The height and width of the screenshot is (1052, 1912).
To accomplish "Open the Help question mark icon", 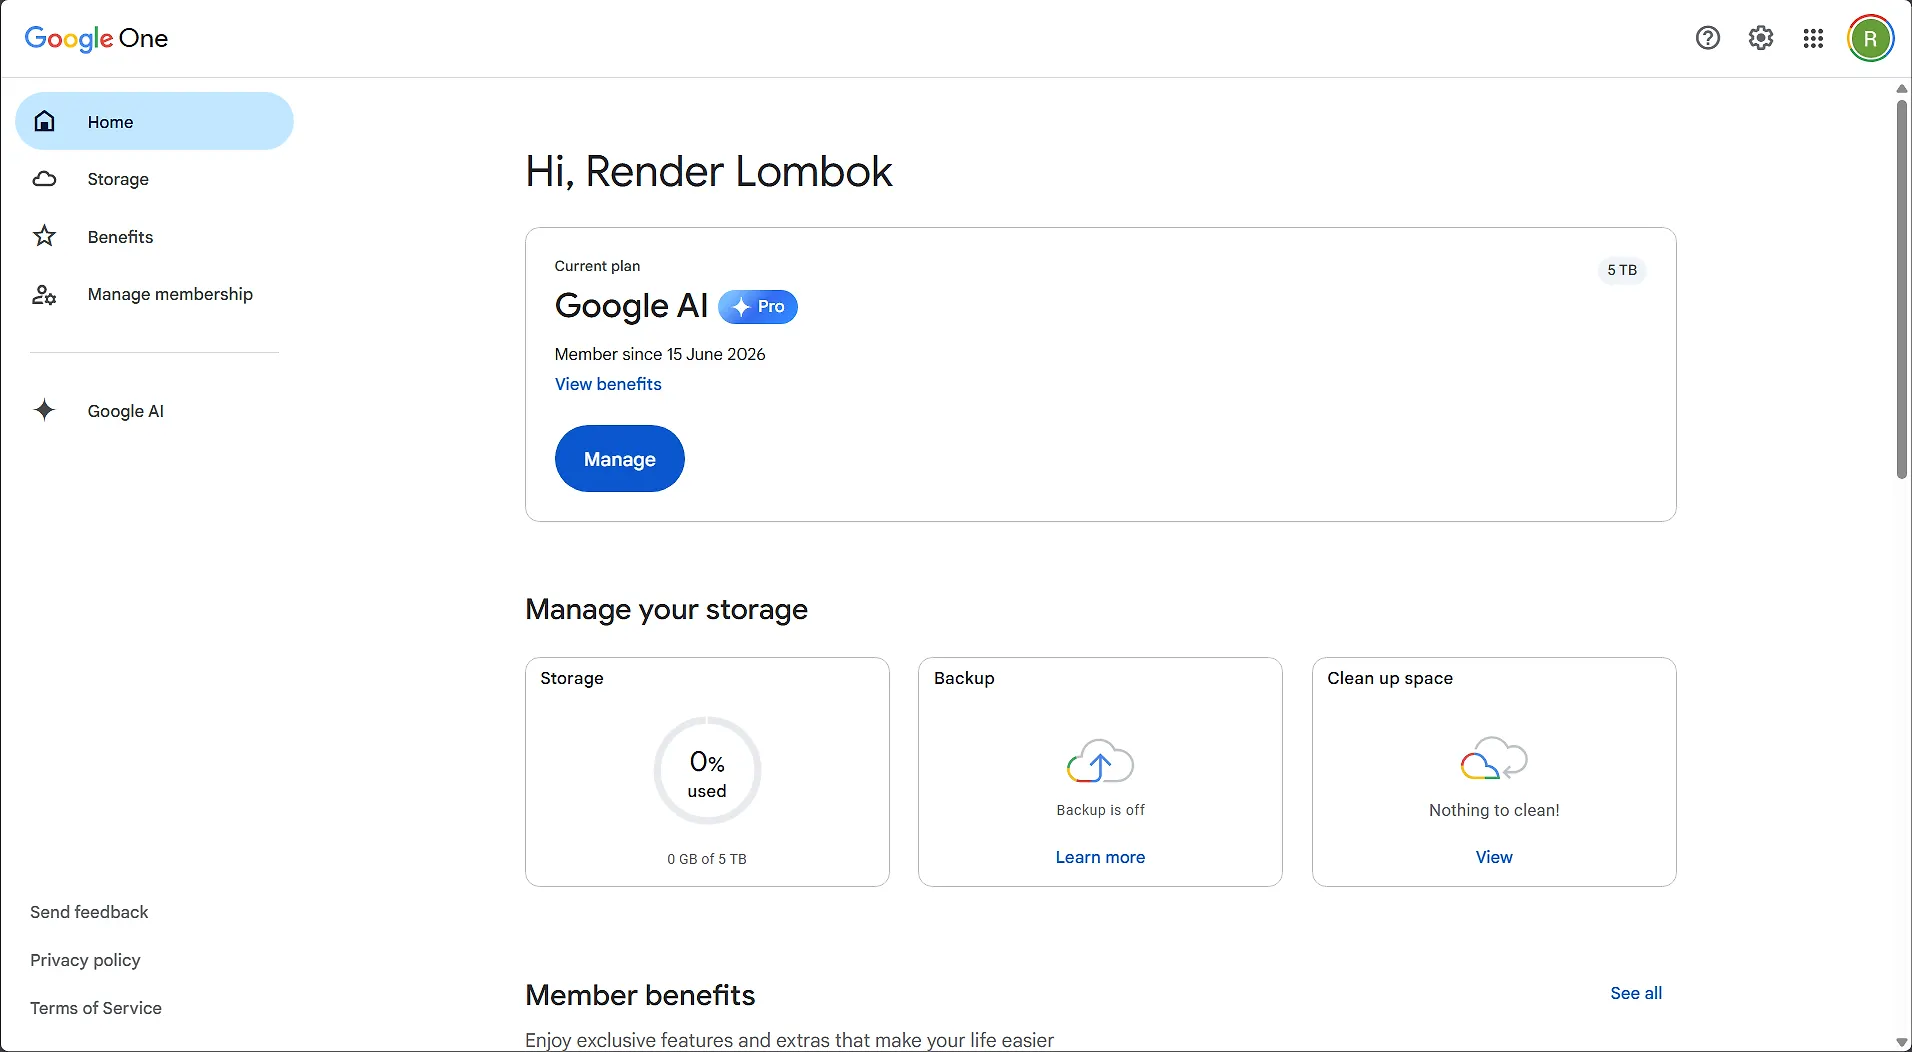I will pyautogui.click(x=1708, y=38).
